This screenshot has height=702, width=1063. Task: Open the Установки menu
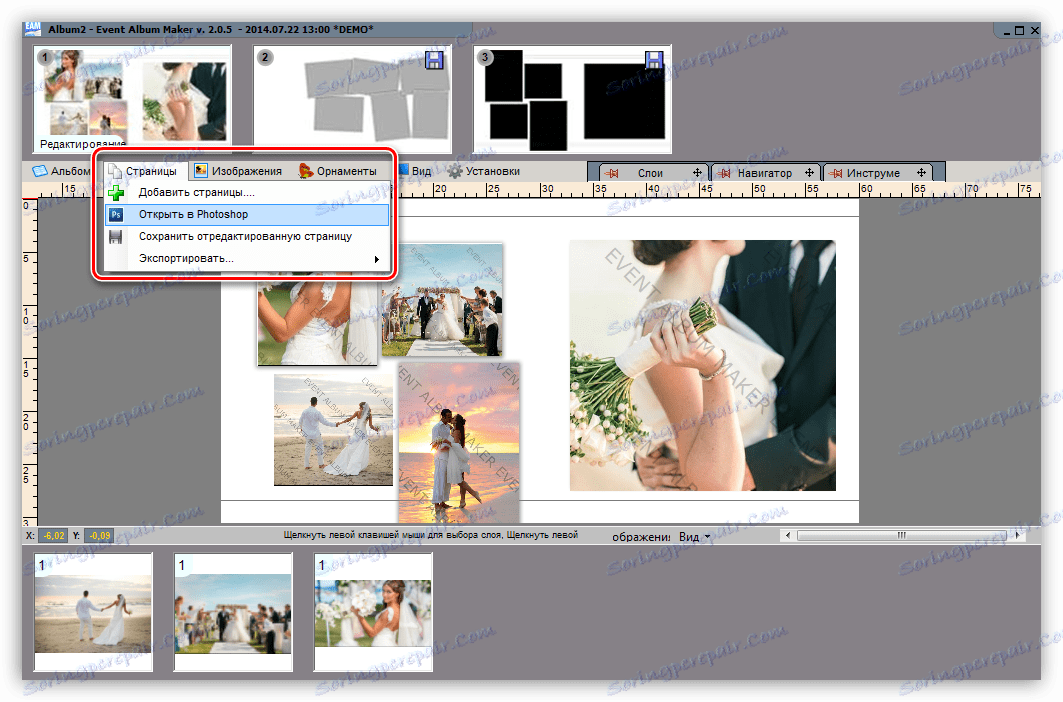[x=484, y=171]
